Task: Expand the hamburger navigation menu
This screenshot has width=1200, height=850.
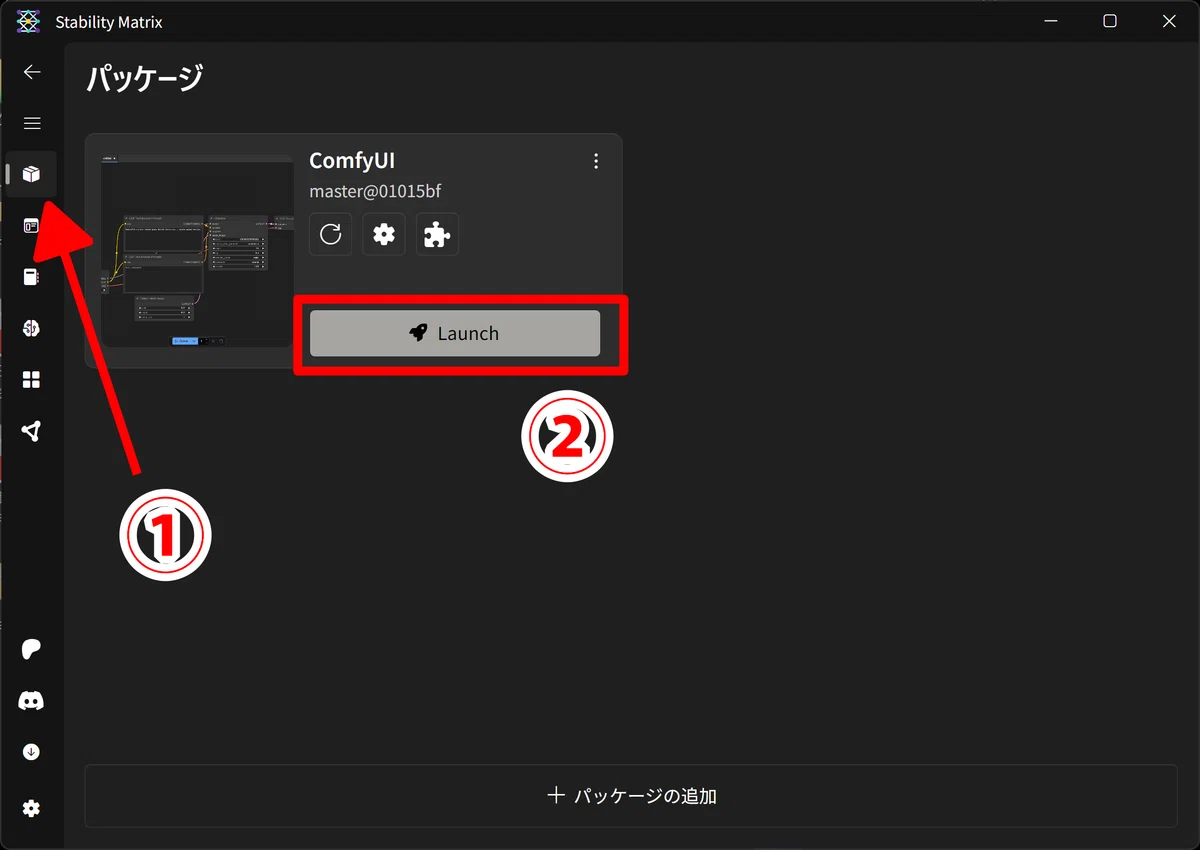Action: coord(32,123)
